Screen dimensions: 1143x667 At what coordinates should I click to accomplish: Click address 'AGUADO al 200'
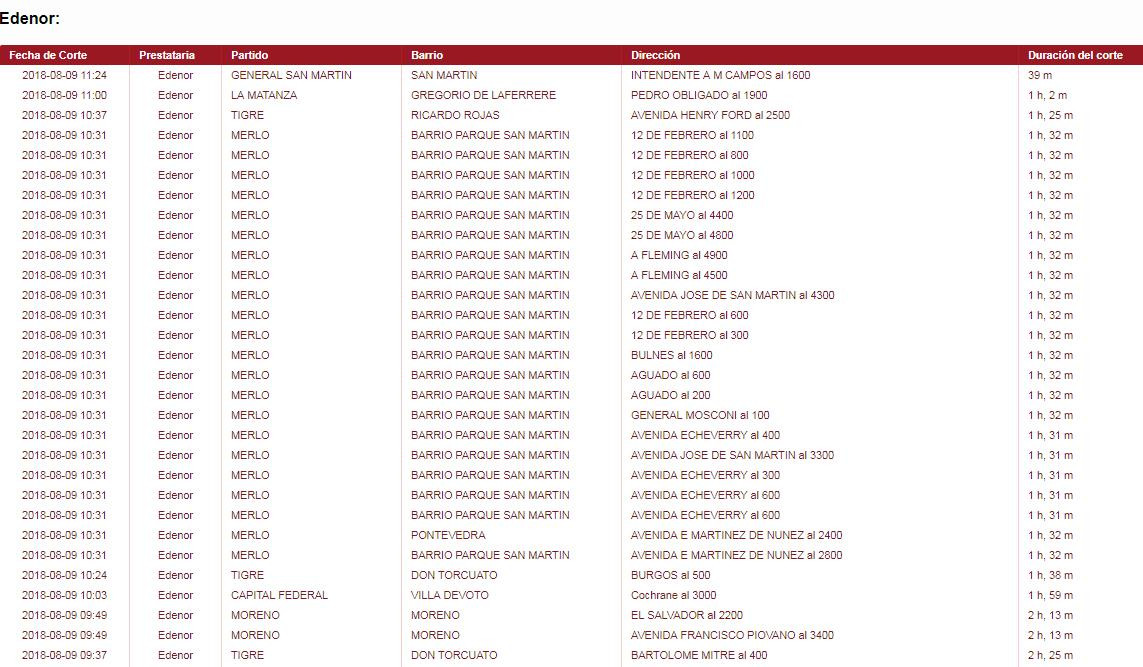[x=670, y=395]
